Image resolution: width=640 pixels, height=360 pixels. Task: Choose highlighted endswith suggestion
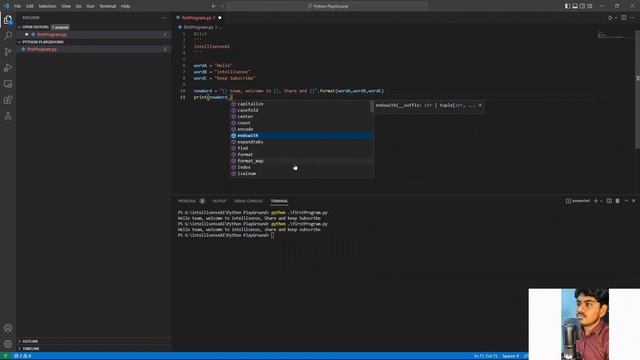[301, 136]
